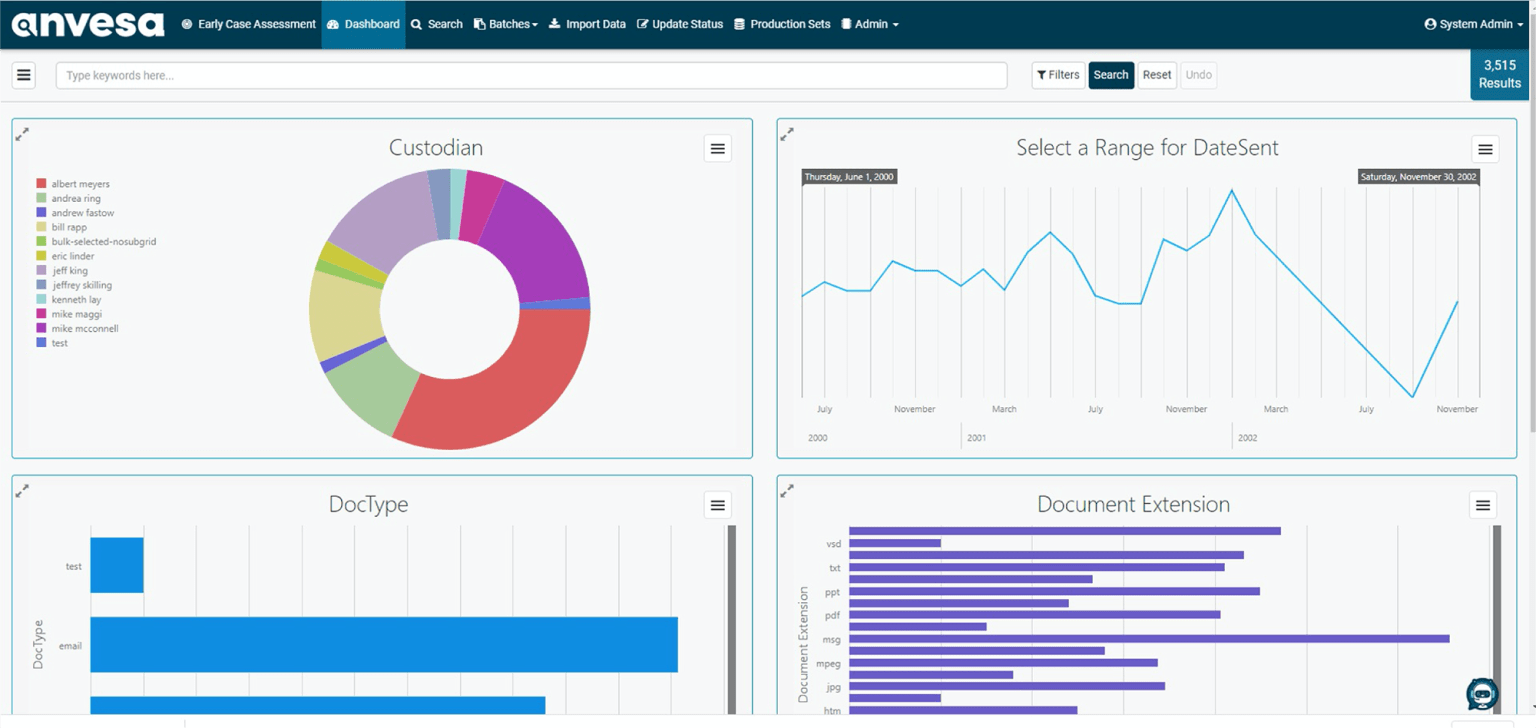Open the Custodian chart hamburger menu

(x=717, y=149)
